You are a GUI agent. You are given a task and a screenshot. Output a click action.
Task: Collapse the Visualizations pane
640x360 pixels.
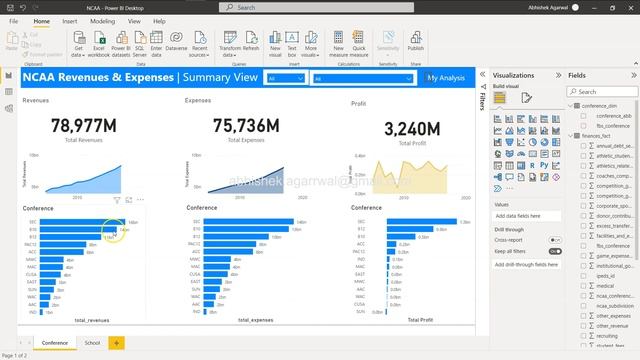coord(558,75)
